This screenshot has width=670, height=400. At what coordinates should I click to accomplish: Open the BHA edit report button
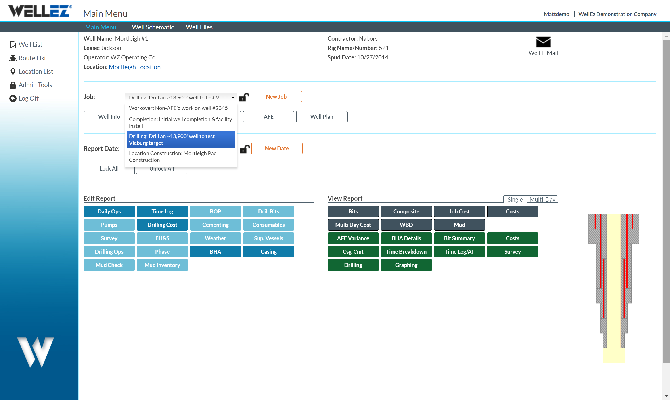(215, 252)
